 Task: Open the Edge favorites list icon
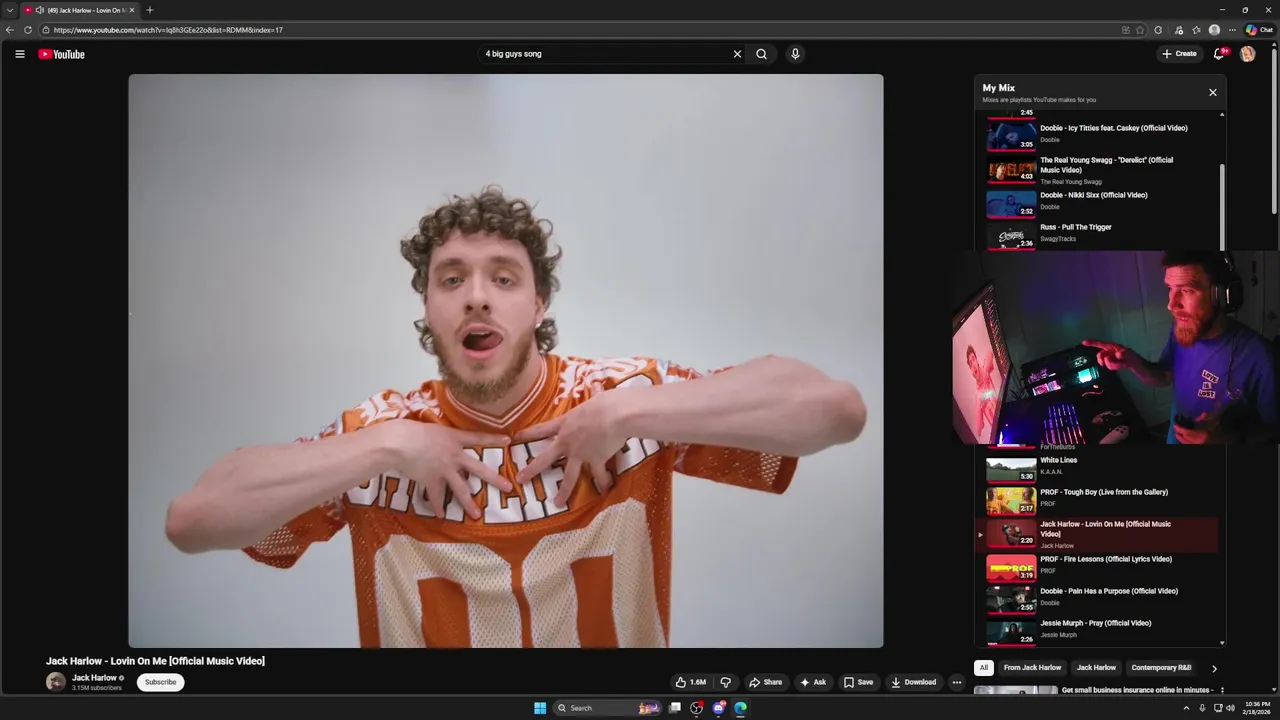1196,30
